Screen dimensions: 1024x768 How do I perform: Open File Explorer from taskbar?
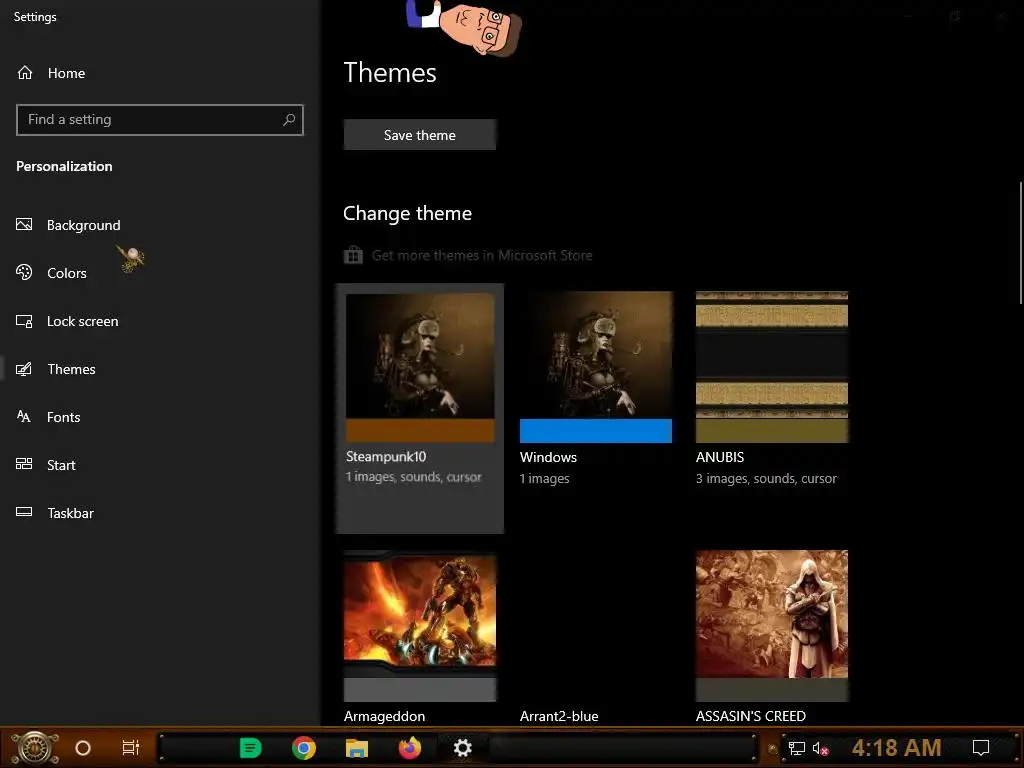357,748
